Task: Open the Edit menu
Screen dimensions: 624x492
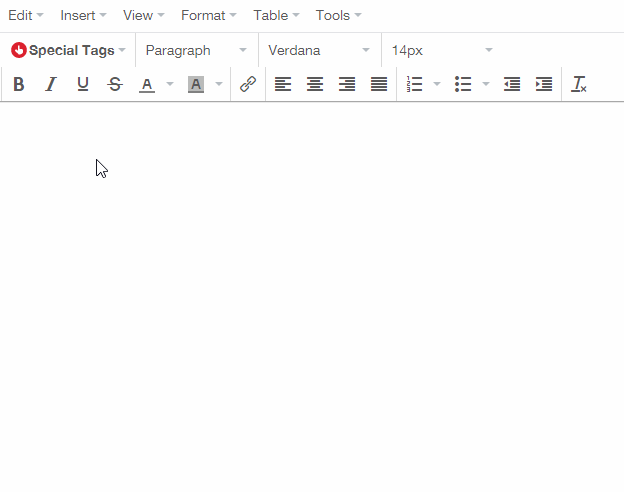Action: (26, 16)
